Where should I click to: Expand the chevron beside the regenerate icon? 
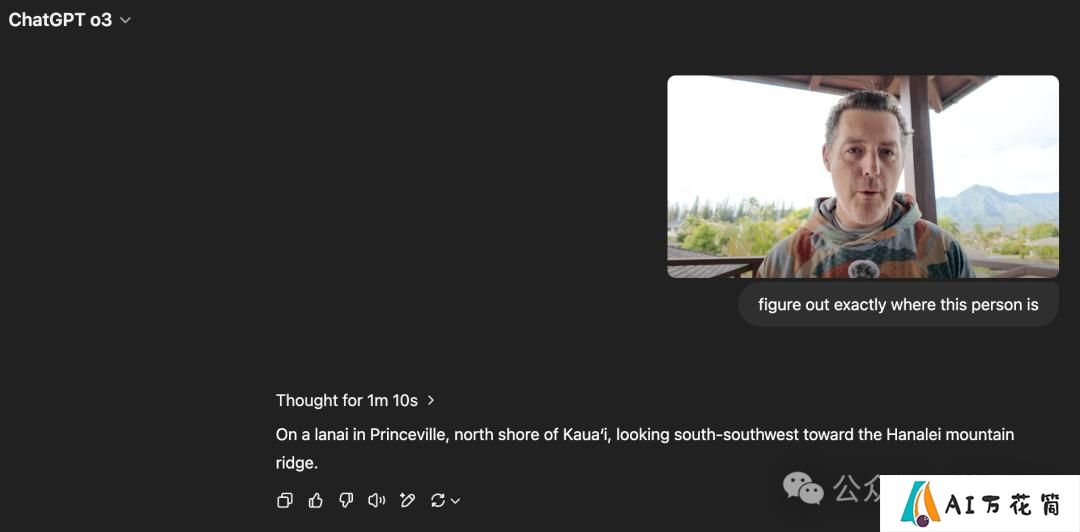[455, 501]
